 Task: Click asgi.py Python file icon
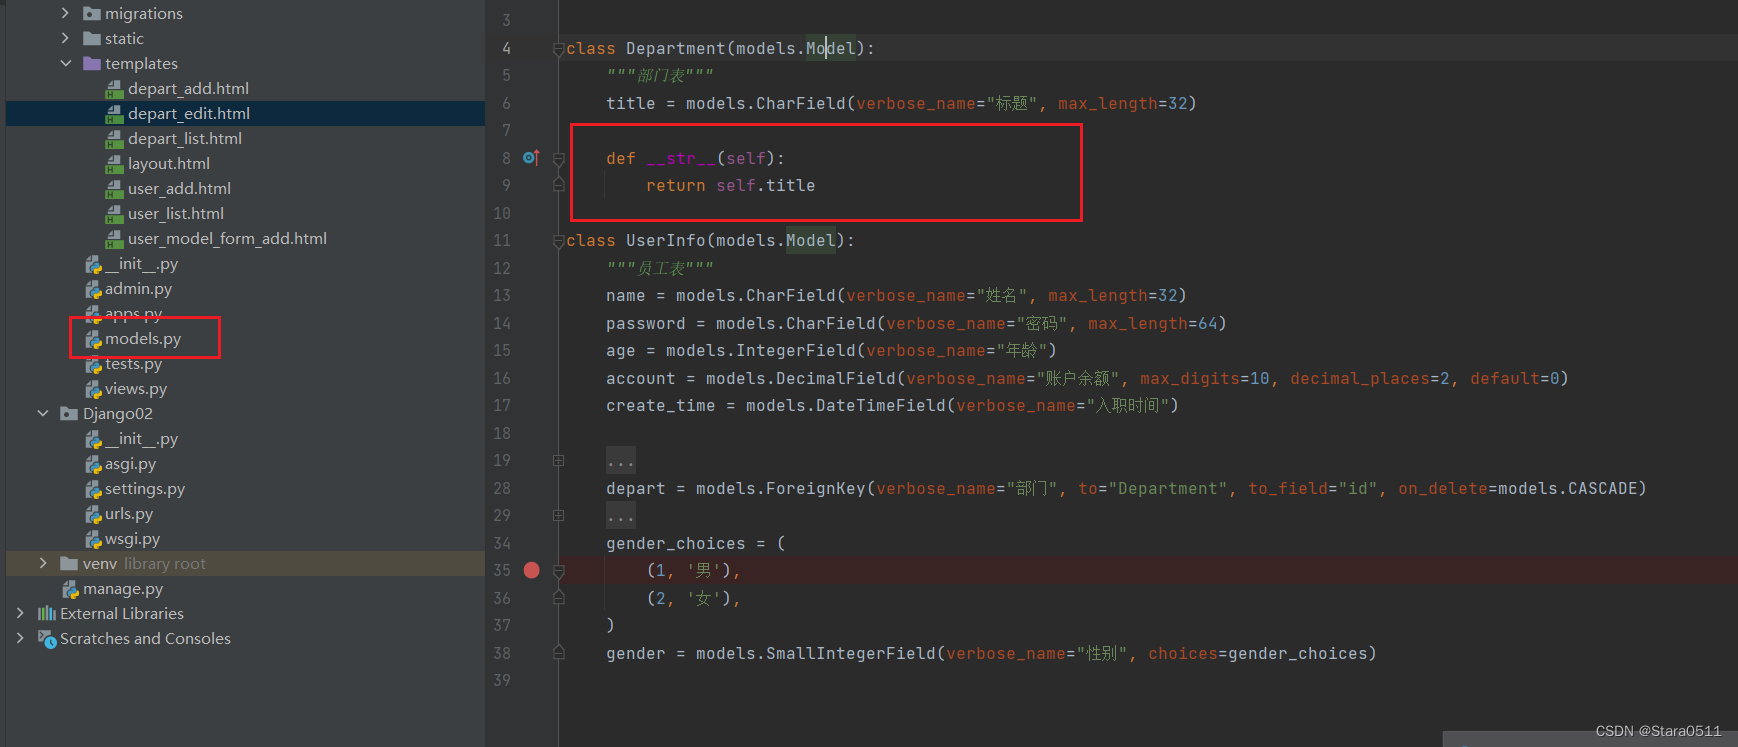pos(93,464)
